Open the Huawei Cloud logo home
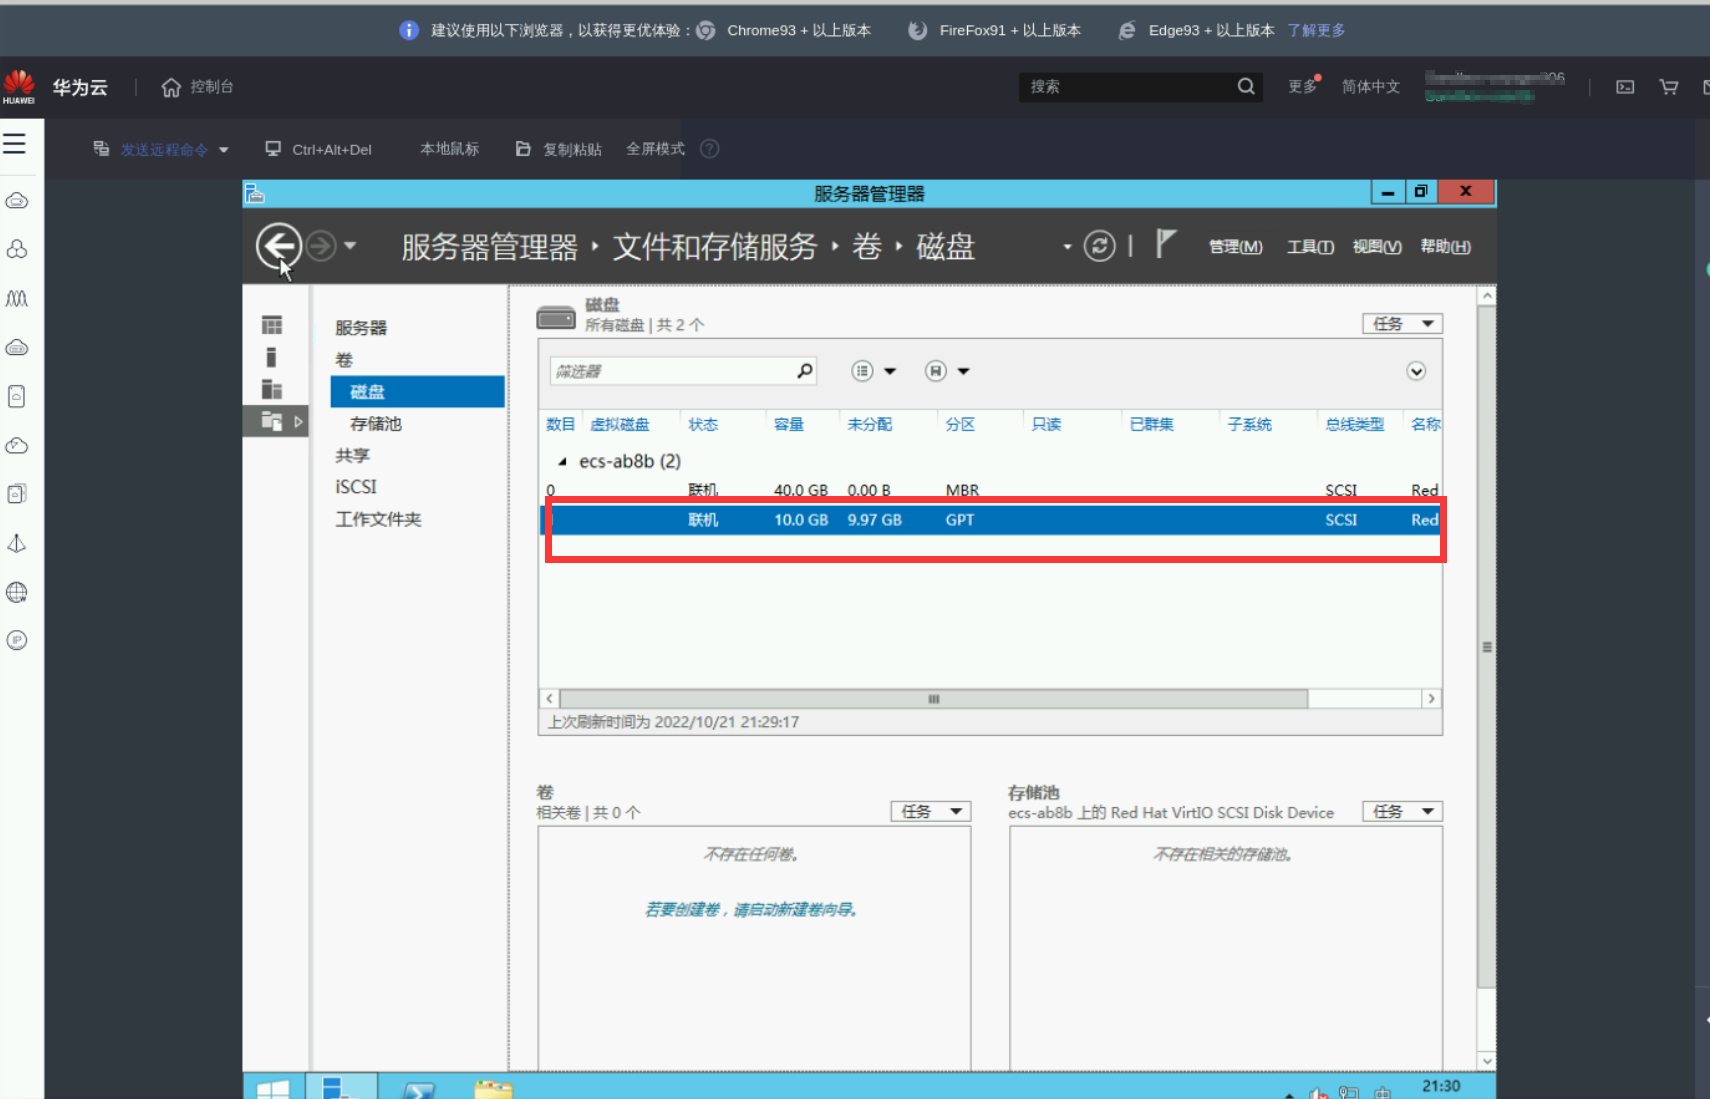1710x1099 pixels. tap(19, 87)
